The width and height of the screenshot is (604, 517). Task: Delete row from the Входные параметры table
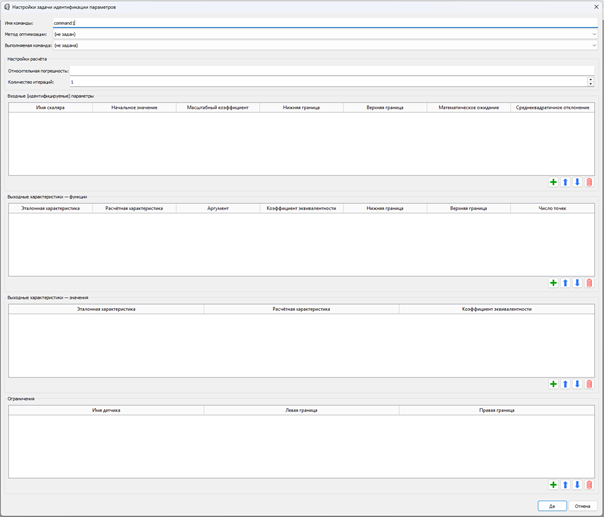click(589, 182)
